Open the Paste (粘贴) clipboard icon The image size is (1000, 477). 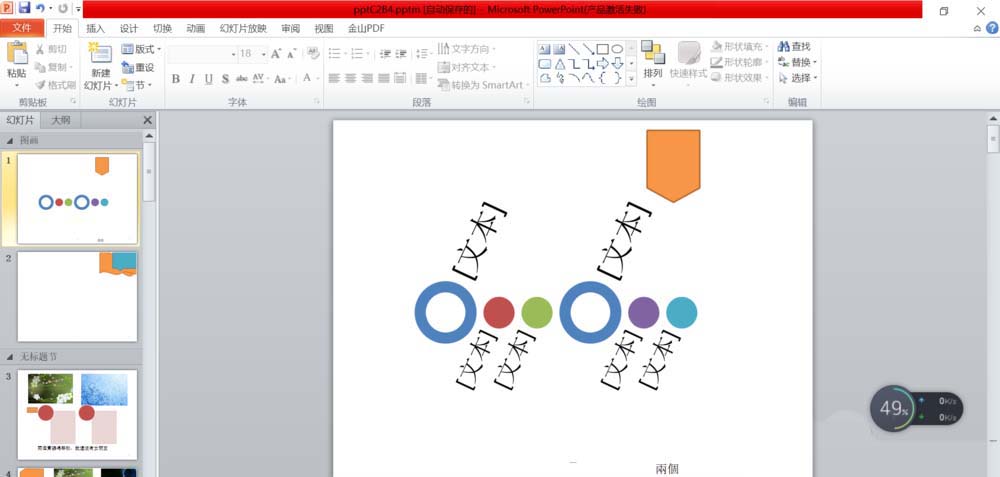[17, 53]
